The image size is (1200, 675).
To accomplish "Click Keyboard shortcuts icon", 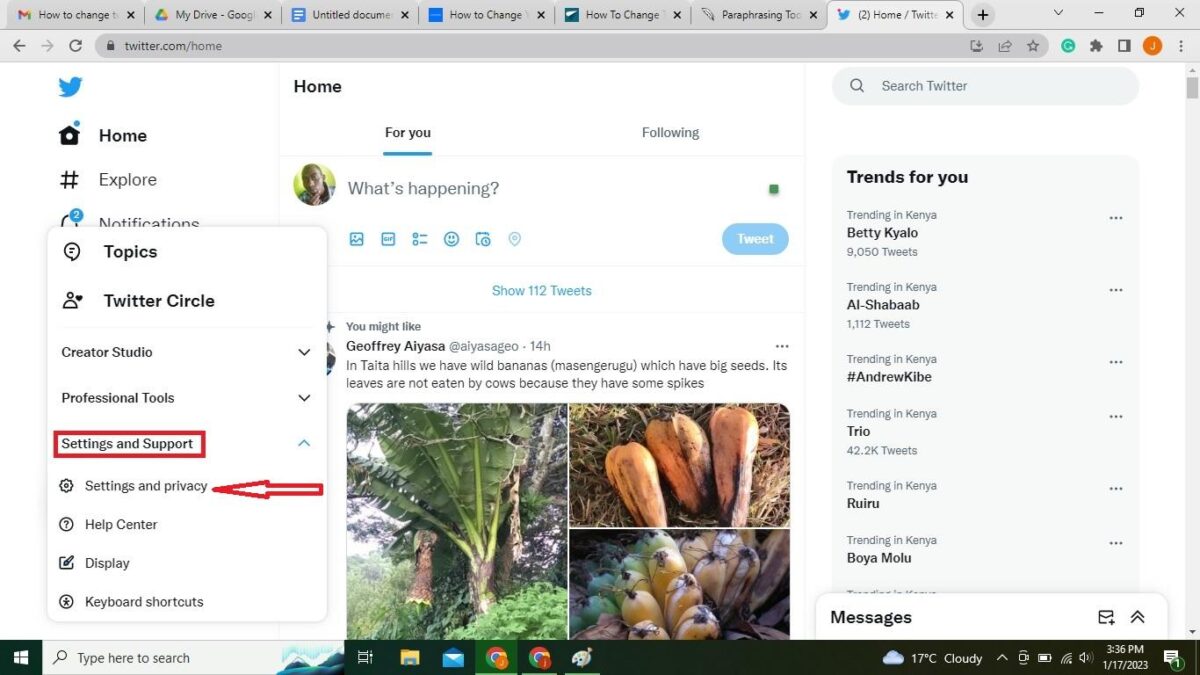I will (x=66, y=602).
